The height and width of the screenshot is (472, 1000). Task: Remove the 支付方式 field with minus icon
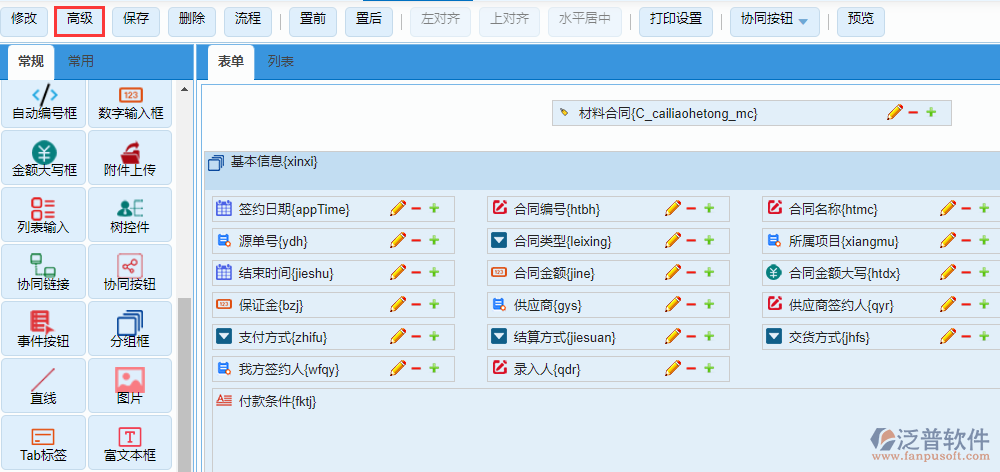[x=416, y=336]
